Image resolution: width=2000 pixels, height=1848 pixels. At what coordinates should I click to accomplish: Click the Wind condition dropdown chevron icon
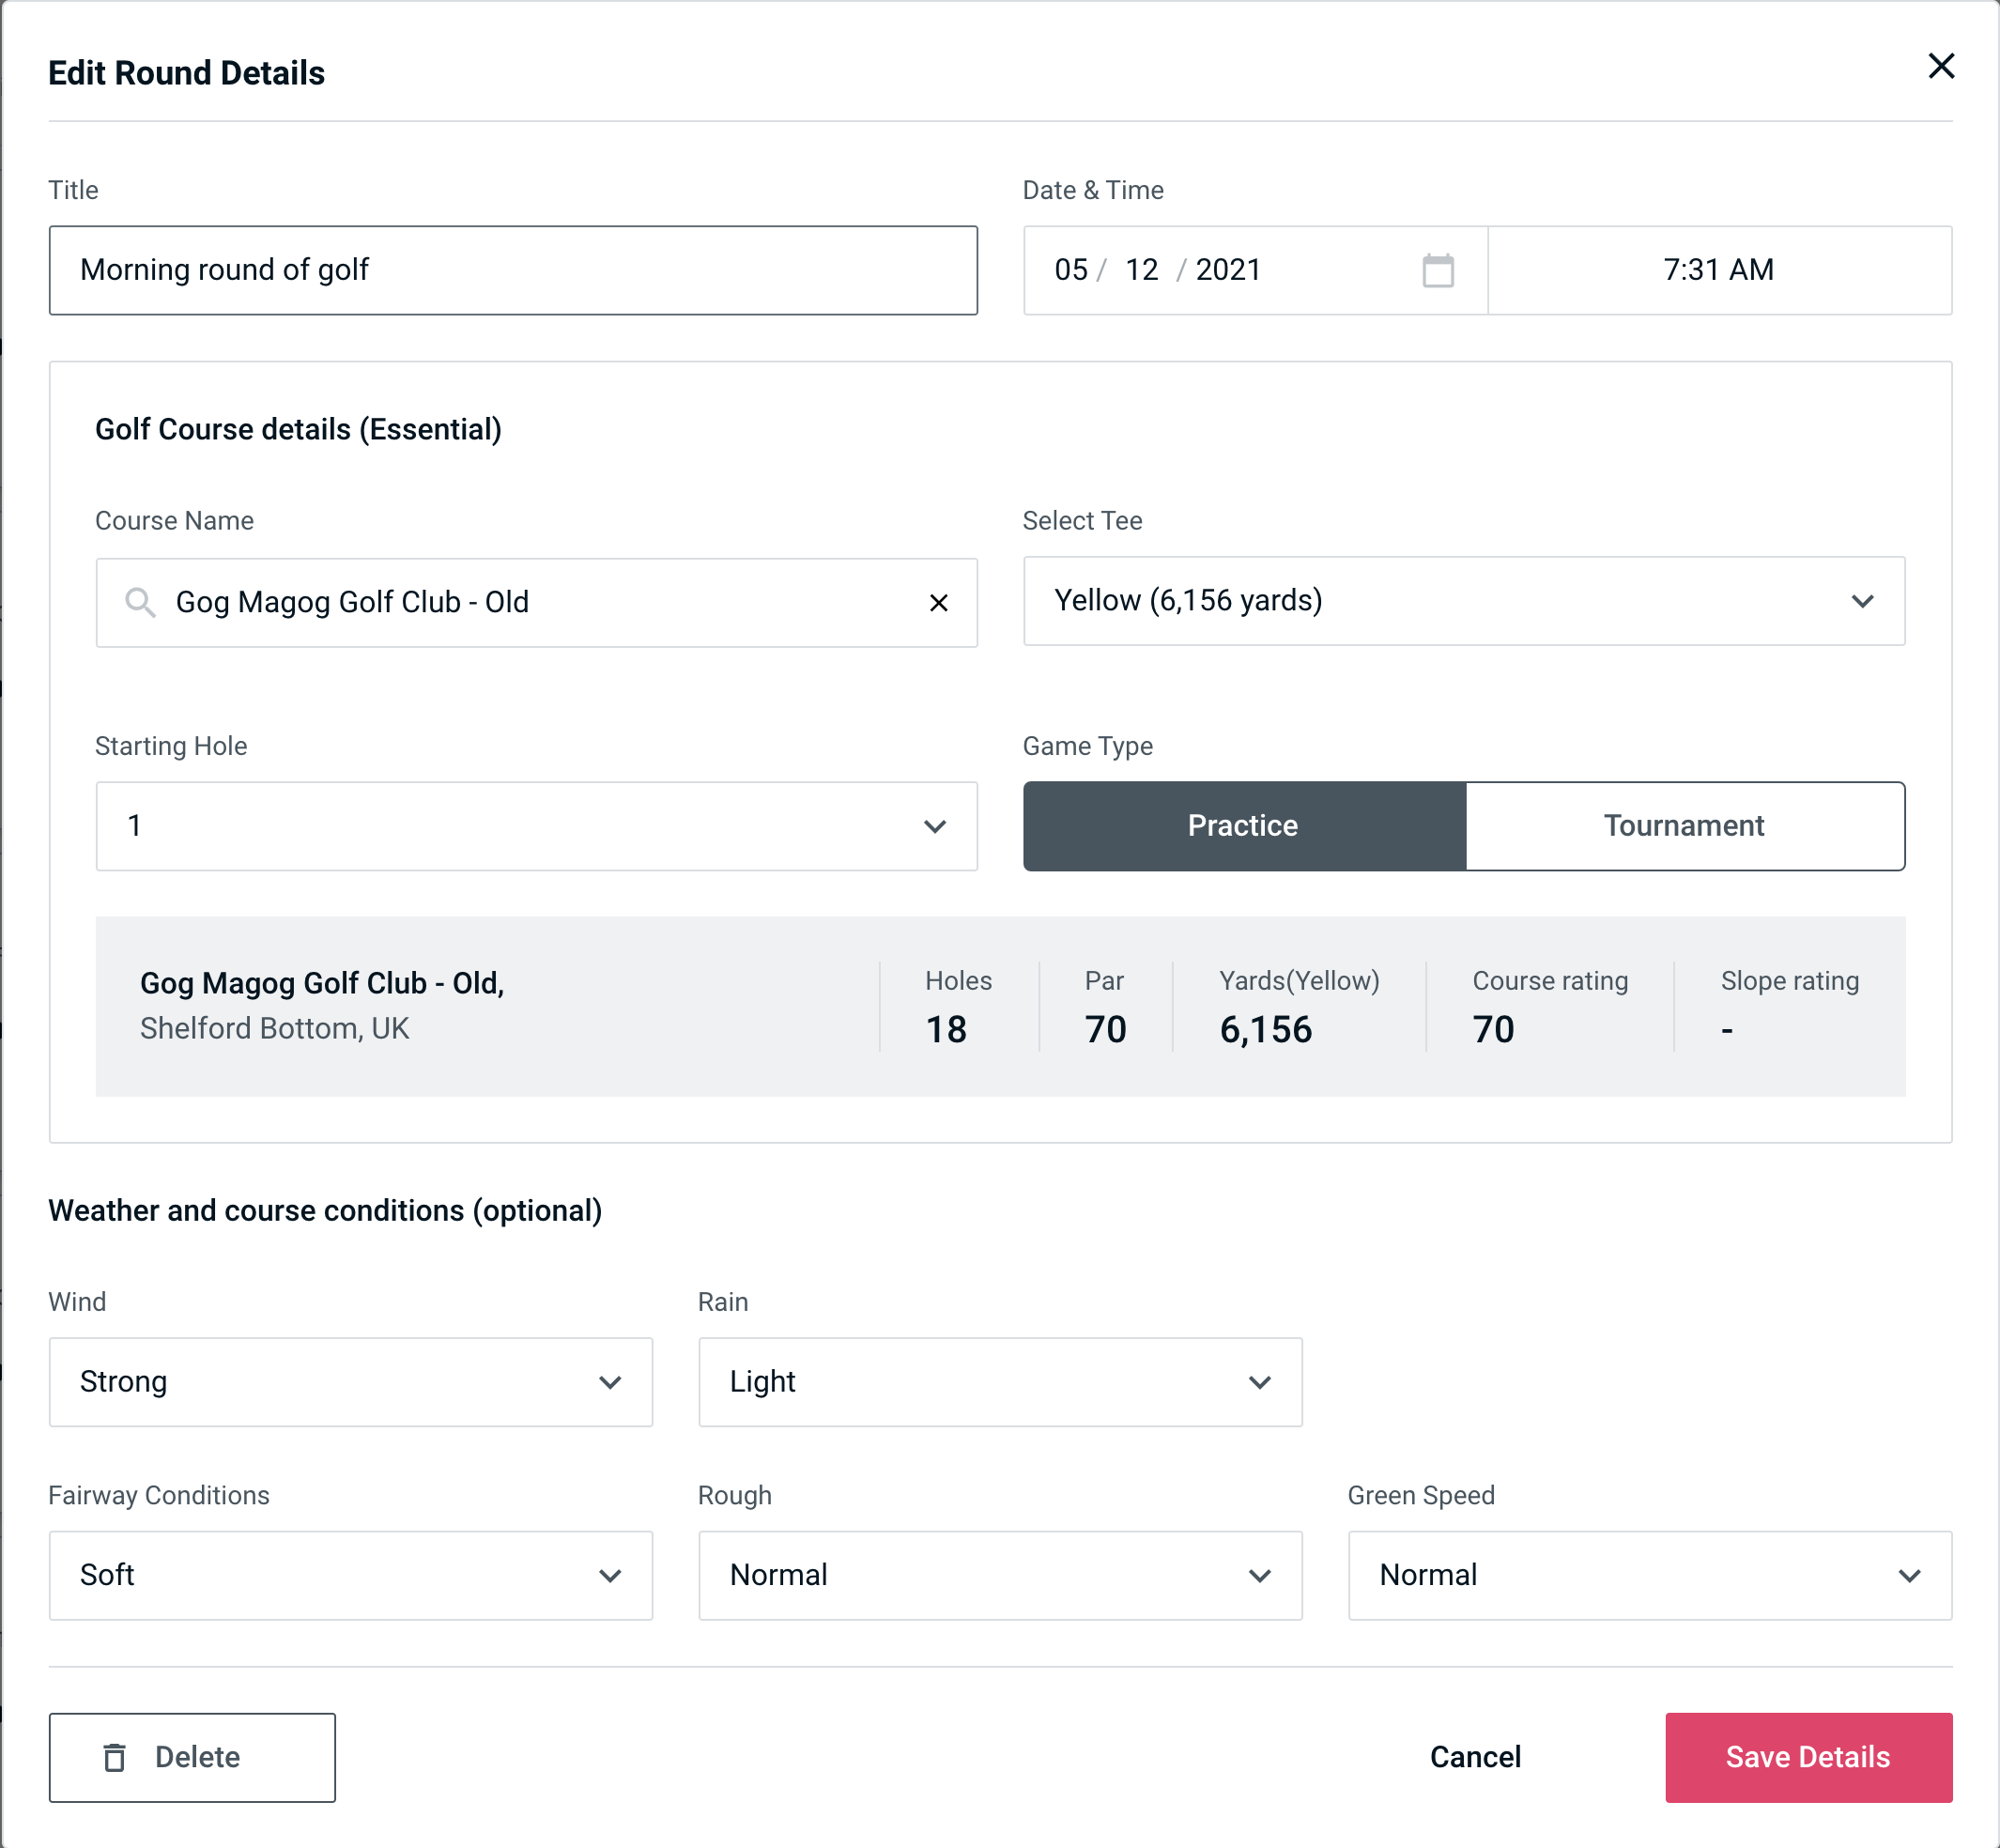[x=611, y=1381]
